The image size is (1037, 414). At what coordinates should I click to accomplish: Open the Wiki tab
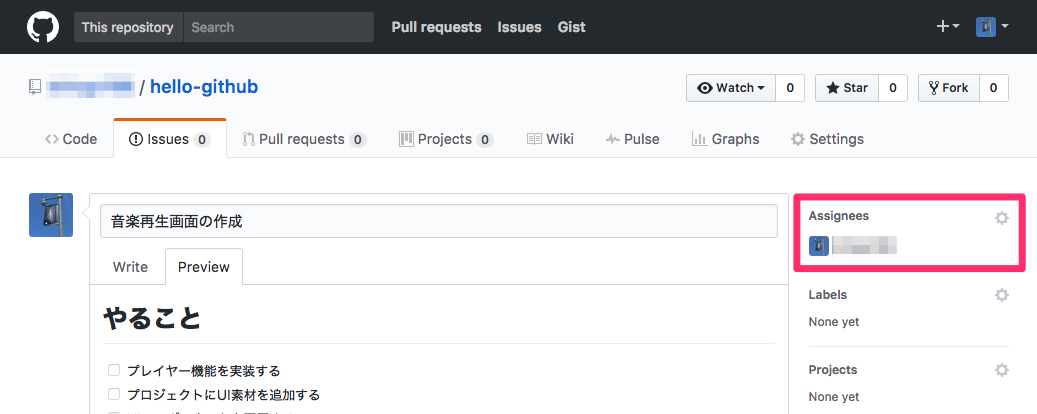(550, 139)
